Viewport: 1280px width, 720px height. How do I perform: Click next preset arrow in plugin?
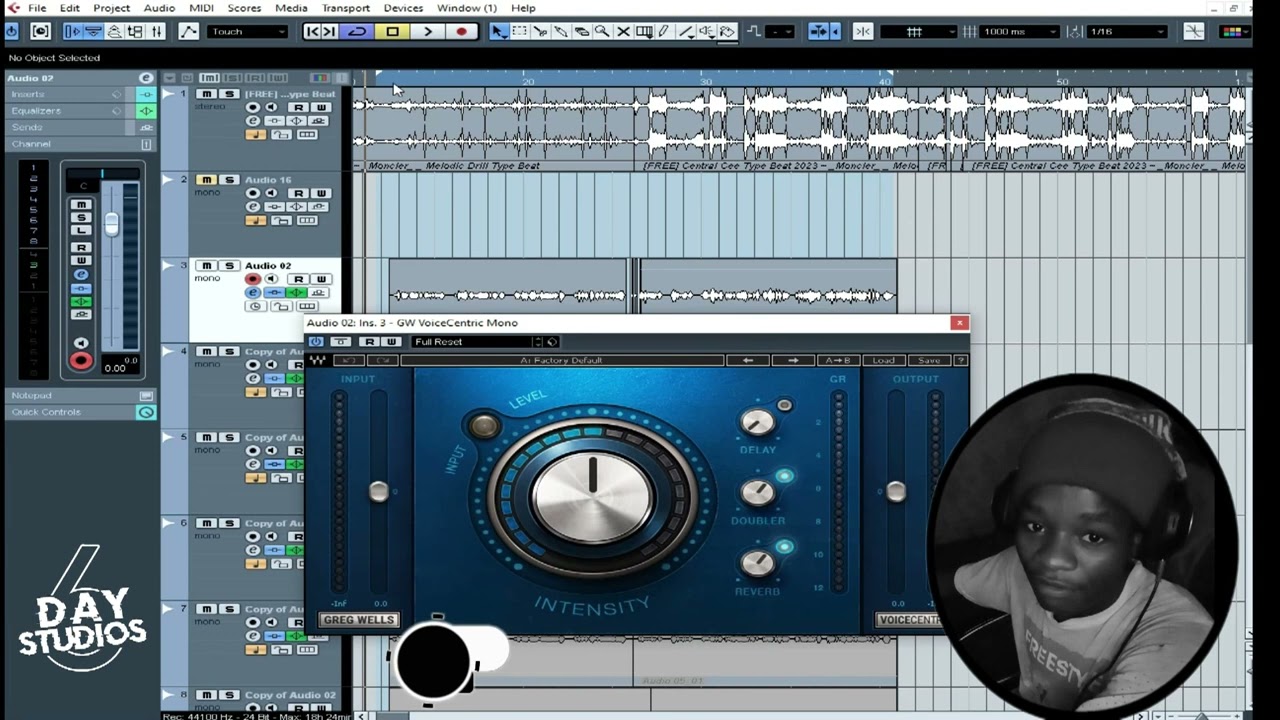(x=793, y=361)
